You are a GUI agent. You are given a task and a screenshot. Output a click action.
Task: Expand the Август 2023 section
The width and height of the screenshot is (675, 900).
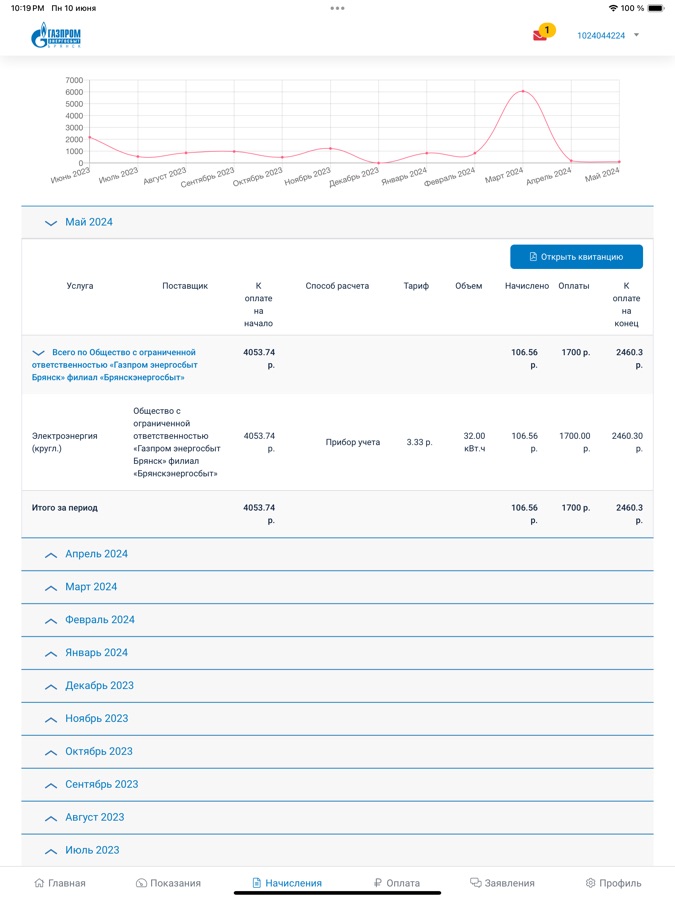(94, 818)
